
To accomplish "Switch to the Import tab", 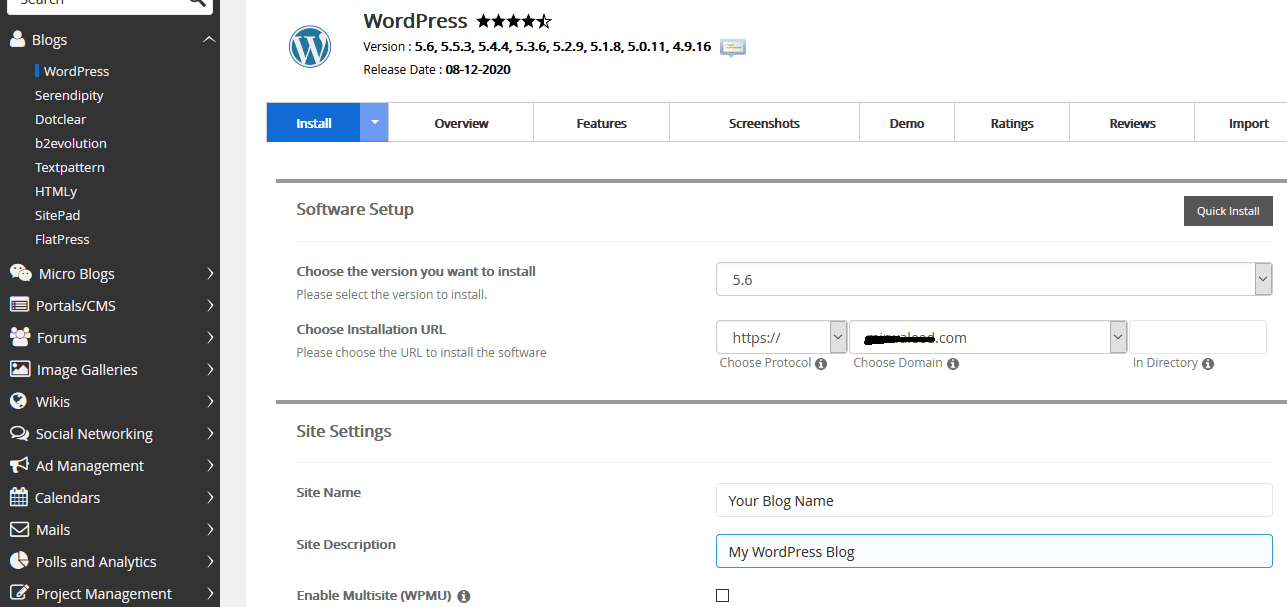I will click(x=1241, y=123).
